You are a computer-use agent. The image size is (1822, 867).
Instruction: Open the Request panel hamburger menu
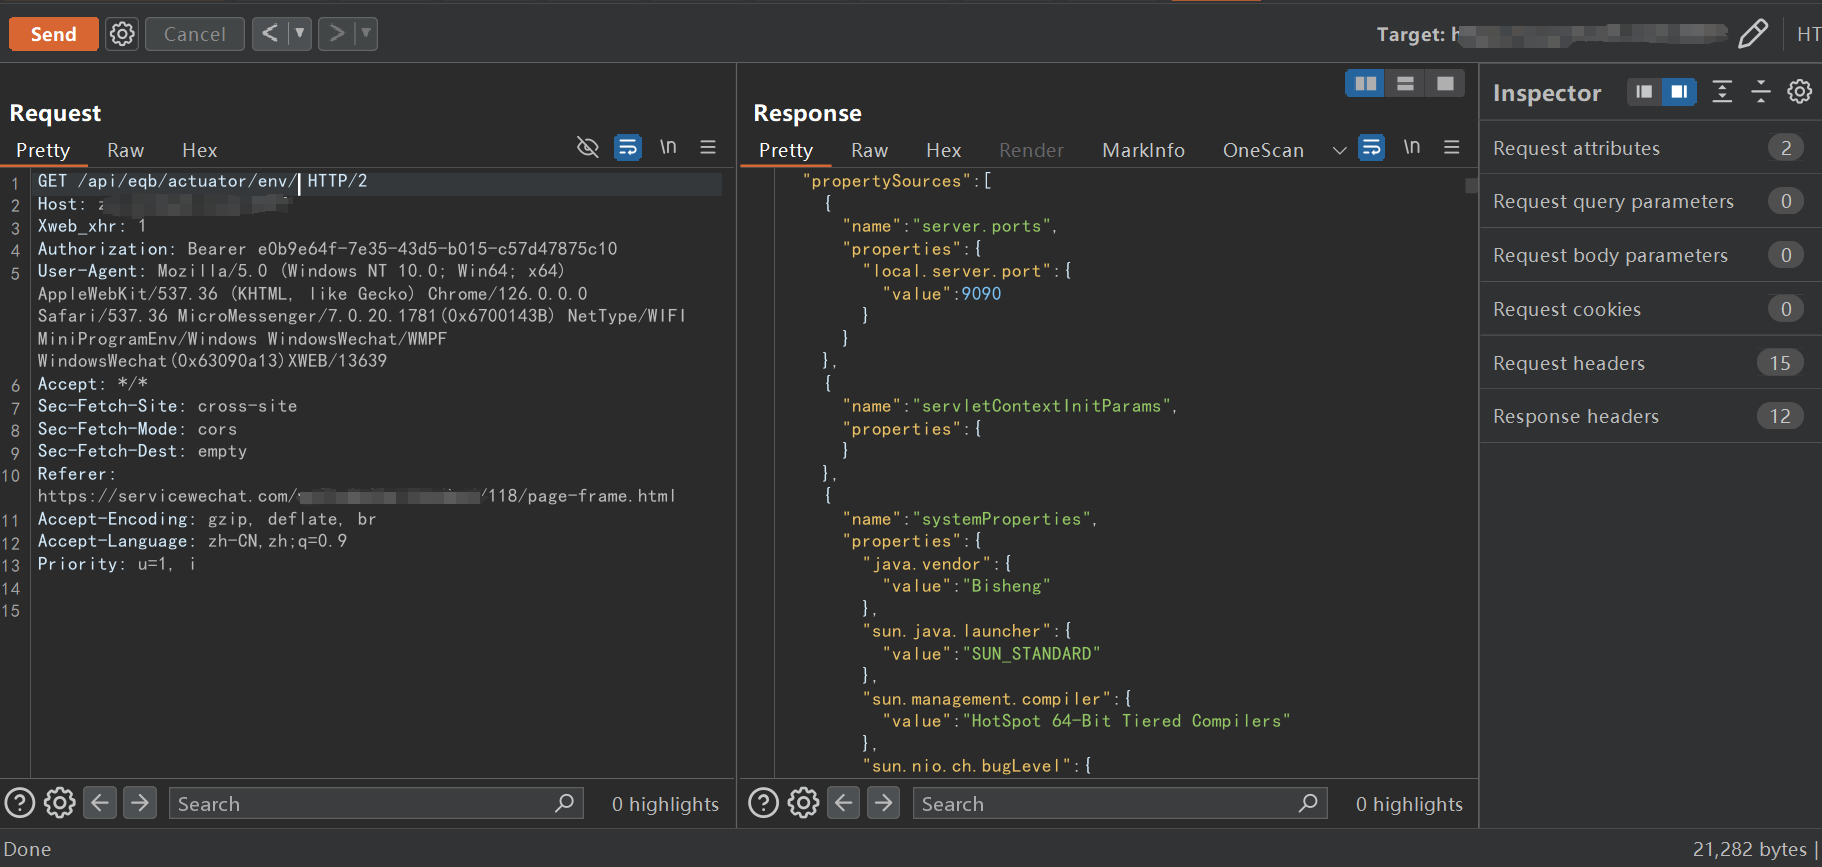coord(708,148)
